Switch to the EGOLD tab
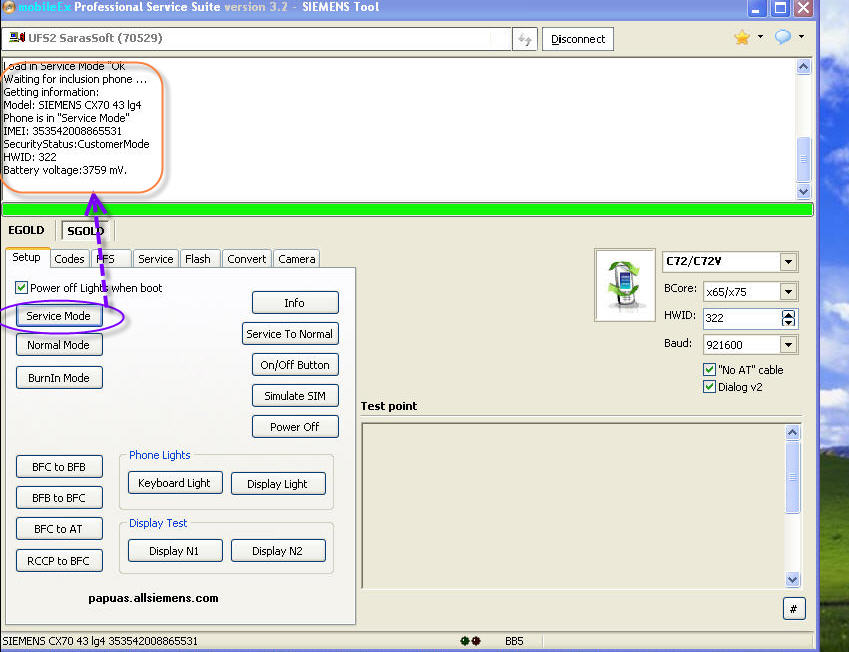 tap(26, 230)
